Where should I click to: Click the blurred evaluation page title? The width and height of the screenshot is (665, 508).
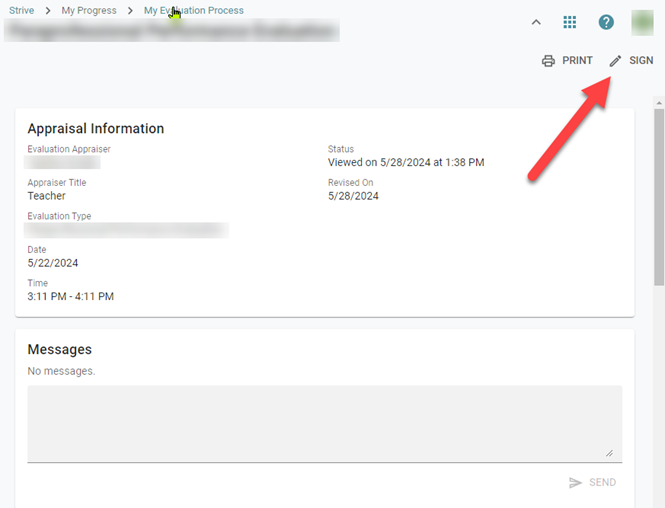pos(170,31)
